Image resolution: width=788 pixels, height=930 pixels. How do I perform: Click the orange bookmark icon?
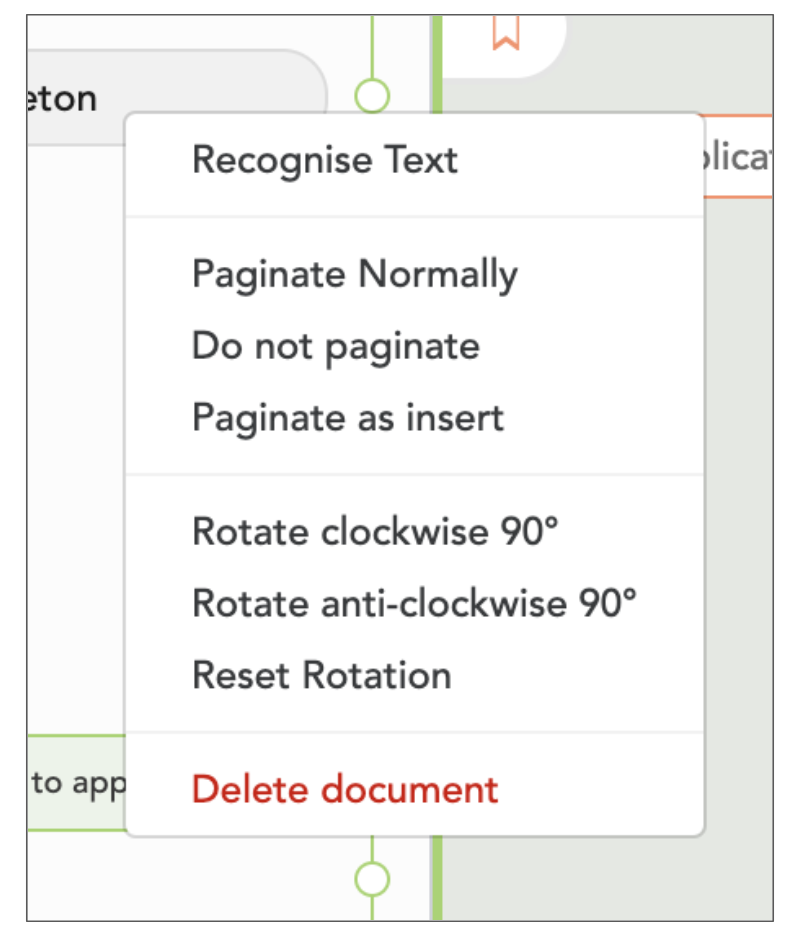tap(506, 33)
